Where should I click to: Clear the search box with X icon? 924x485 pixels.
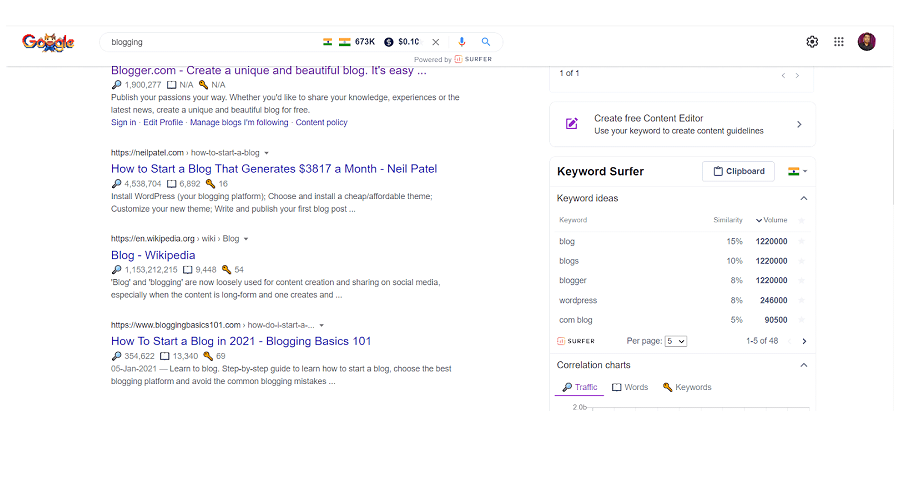pos(435,42)
